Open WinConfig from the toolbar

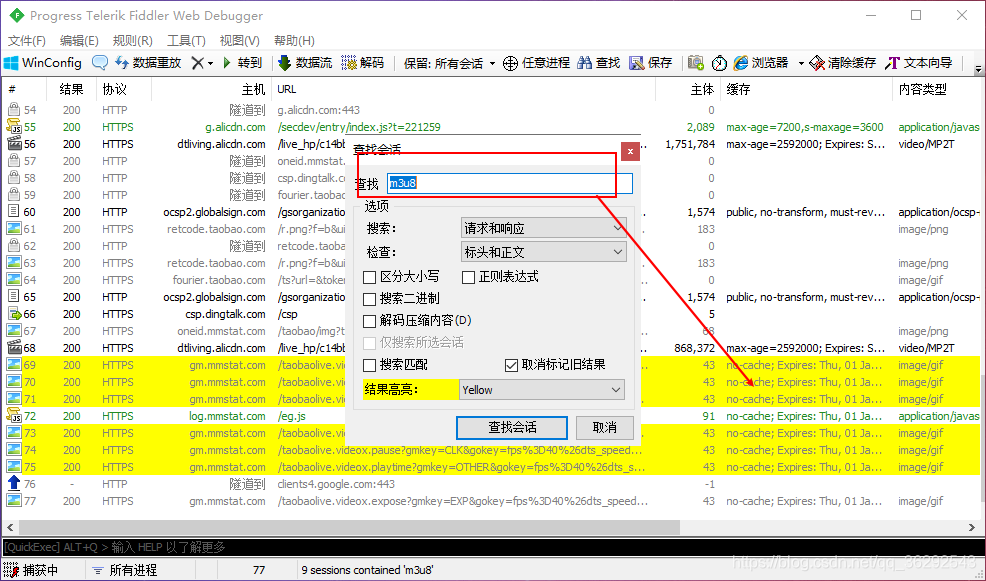[43, 63]
